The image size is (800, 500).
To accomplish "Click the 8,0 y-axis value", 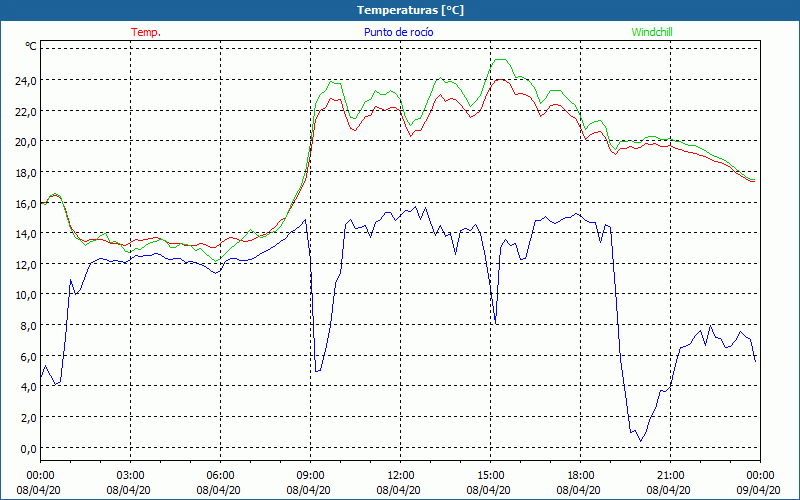I will (28, 326).
